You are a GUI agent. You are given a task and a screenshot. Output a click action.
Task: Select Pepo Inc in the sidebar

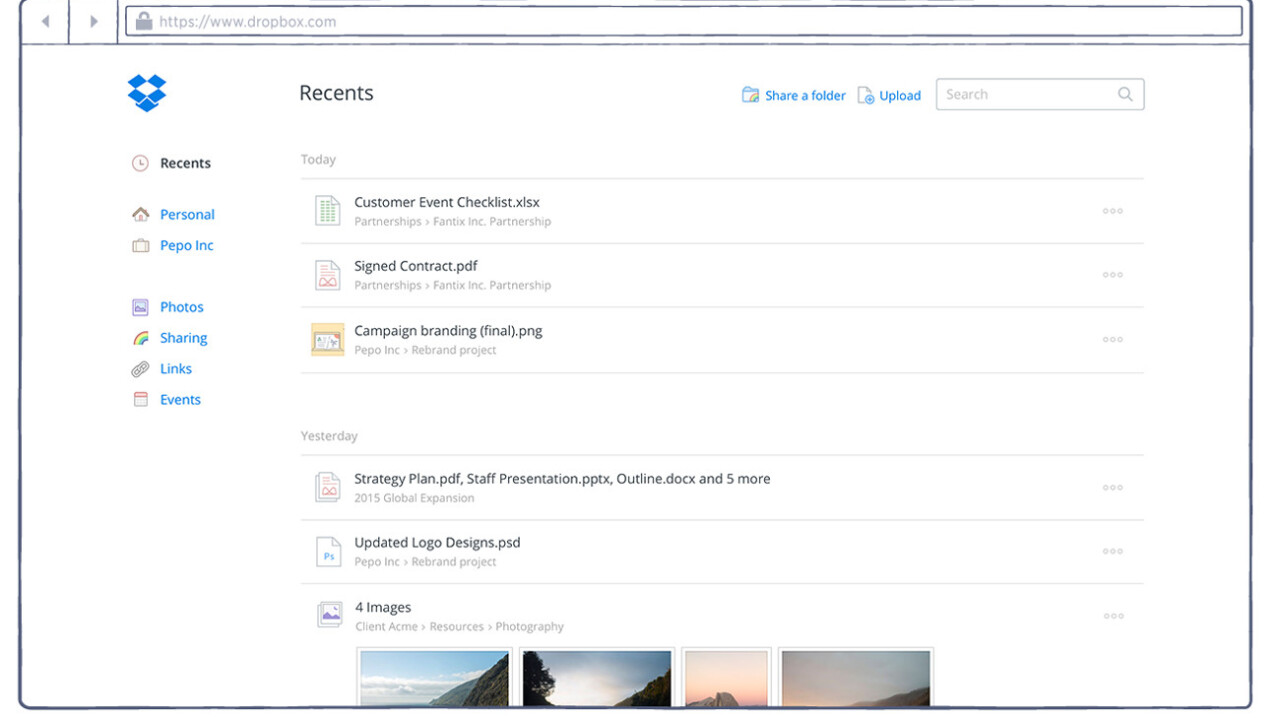click(x=186, y=245)
